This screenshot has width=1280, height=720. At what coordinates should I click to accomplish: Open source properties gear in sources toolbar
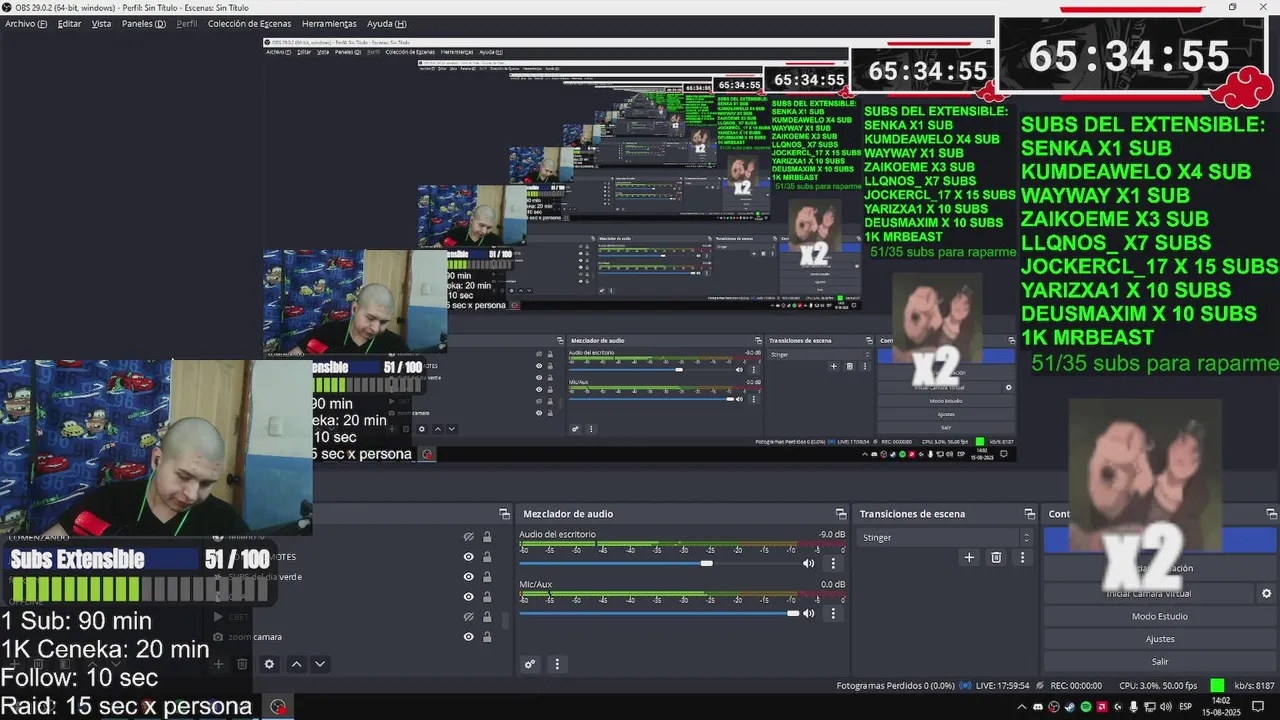[x=269, y=664]
